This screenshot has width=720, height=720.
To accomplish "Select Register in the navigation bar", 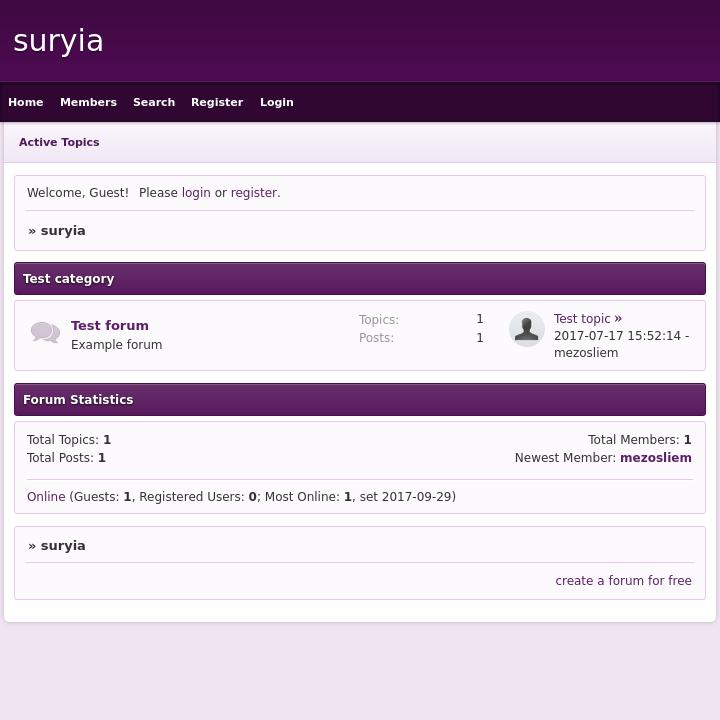I will 217,102.
